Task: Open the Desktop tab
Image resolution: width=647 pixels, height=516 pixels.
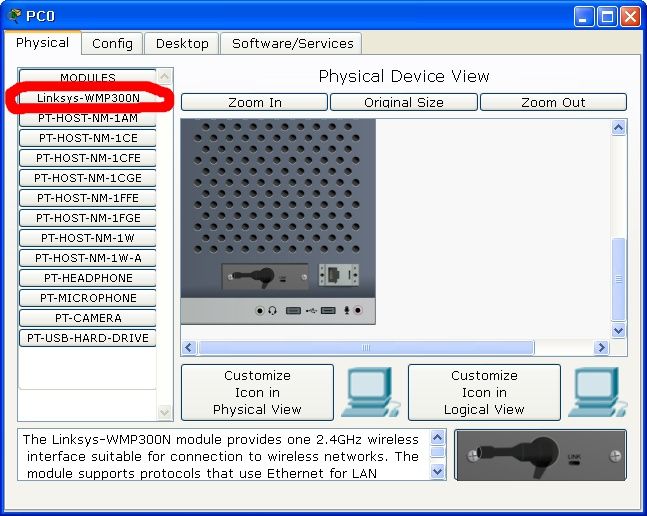Action: point(182,43)
